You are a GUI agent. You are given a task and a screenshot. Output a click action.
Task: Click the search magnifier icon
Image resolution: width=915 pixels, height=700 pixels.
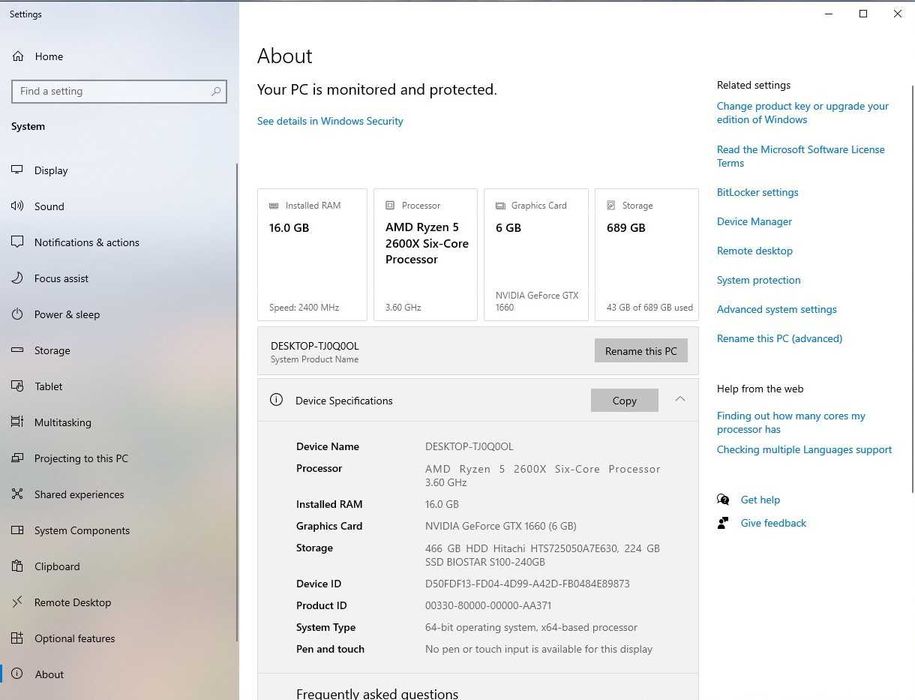[215, 91]
